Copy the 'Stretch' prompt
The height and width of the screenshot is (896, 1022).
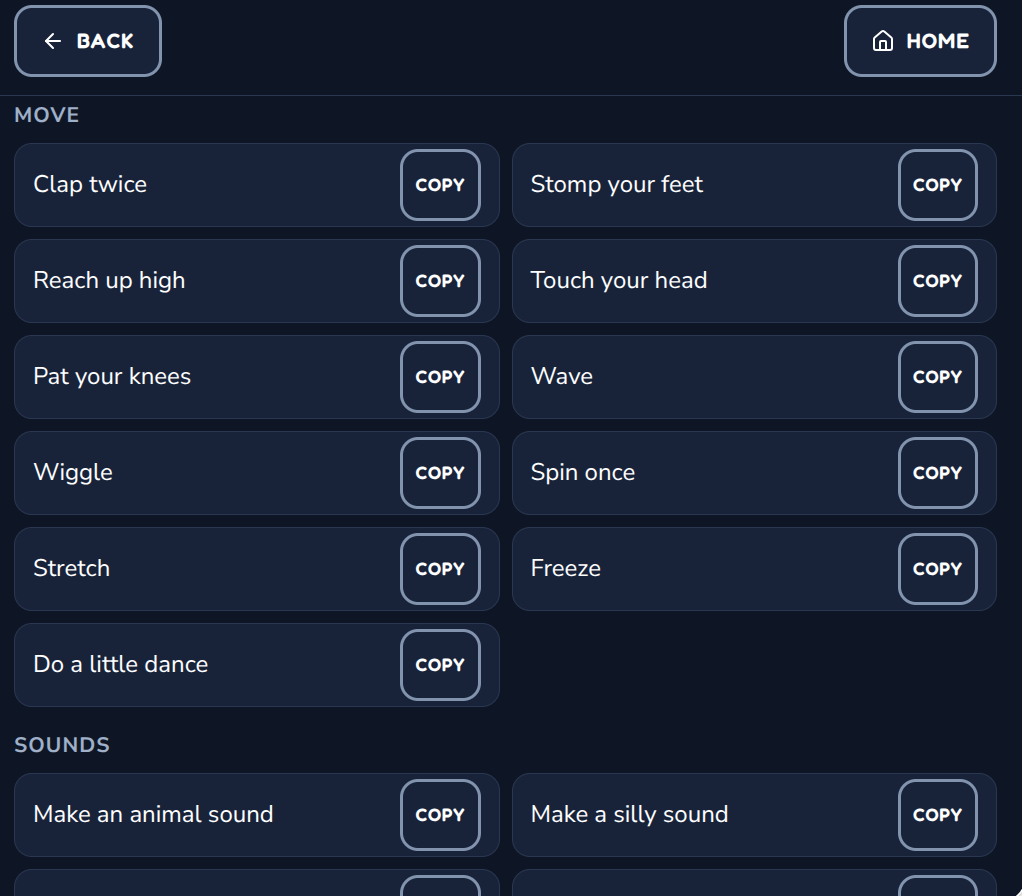coord(440,569)
